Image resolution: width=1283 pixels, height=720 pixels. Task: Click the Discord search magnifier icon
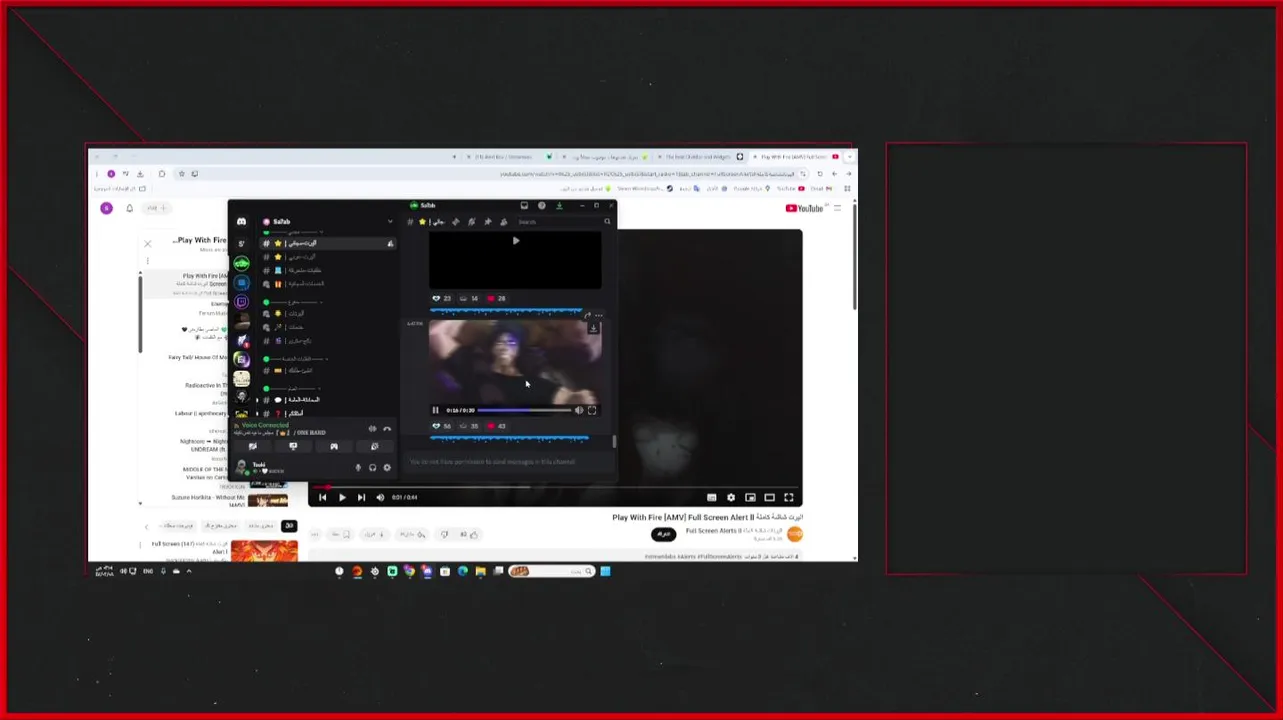[x=606, y=222]
